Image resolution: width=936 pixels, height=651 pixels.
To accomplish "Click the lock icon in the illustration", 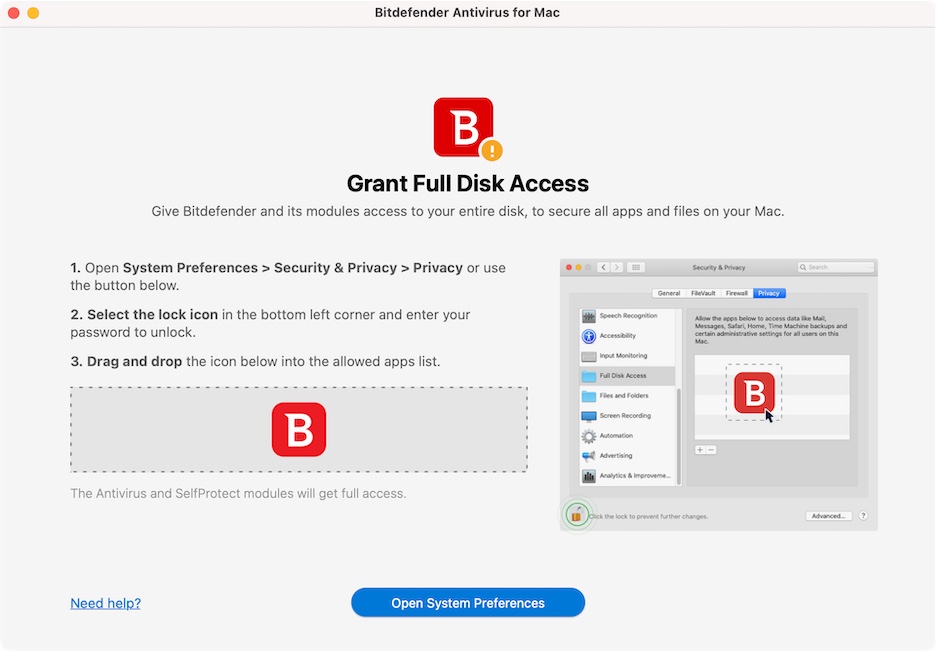I will click(576, 514).
